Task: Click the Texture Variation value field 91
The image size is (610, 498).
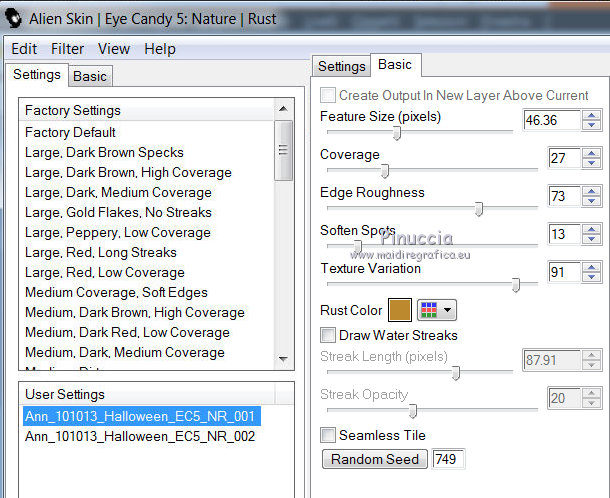Action: (x=564, y=272)
